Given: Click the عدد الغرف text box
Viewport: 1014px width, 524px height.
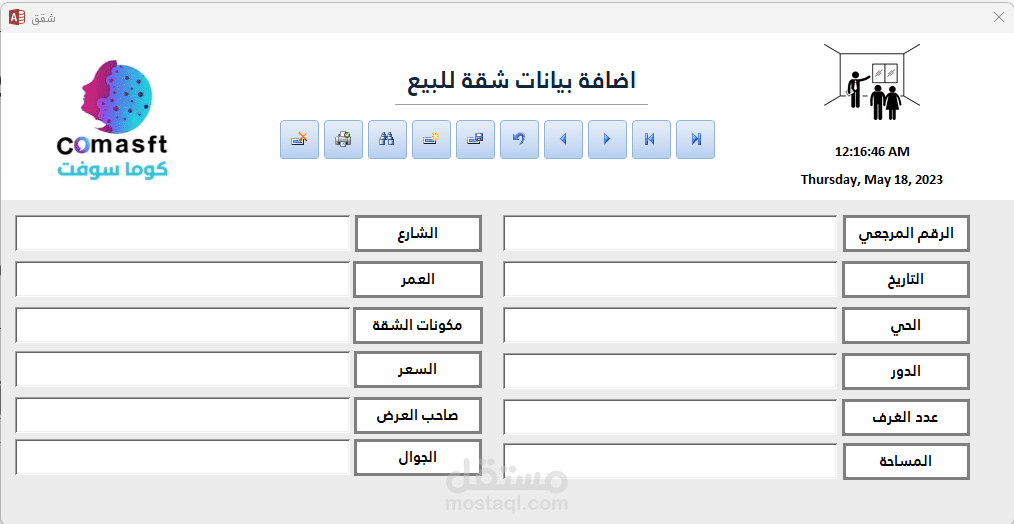Looking at the screenshot, I should tap(670, 417).
